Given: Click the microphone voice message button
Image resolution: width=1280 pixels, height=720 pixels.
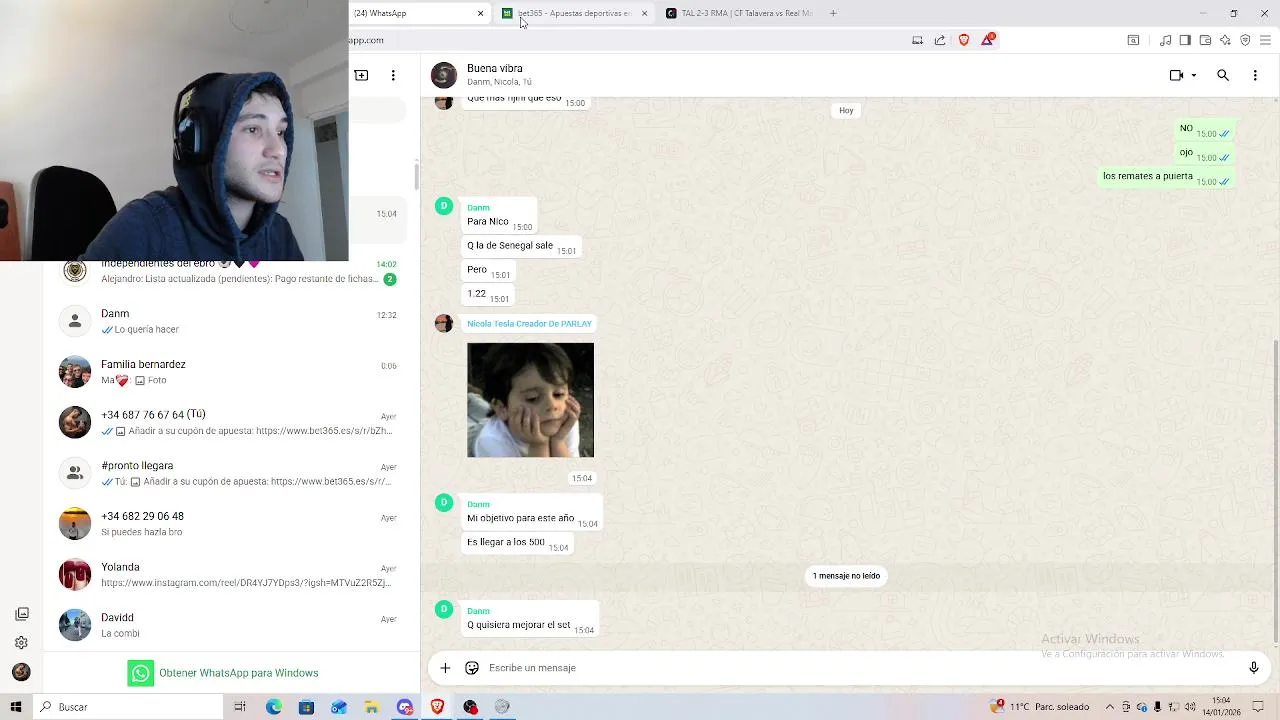Looking at the screenshot, I should 1253,668.
